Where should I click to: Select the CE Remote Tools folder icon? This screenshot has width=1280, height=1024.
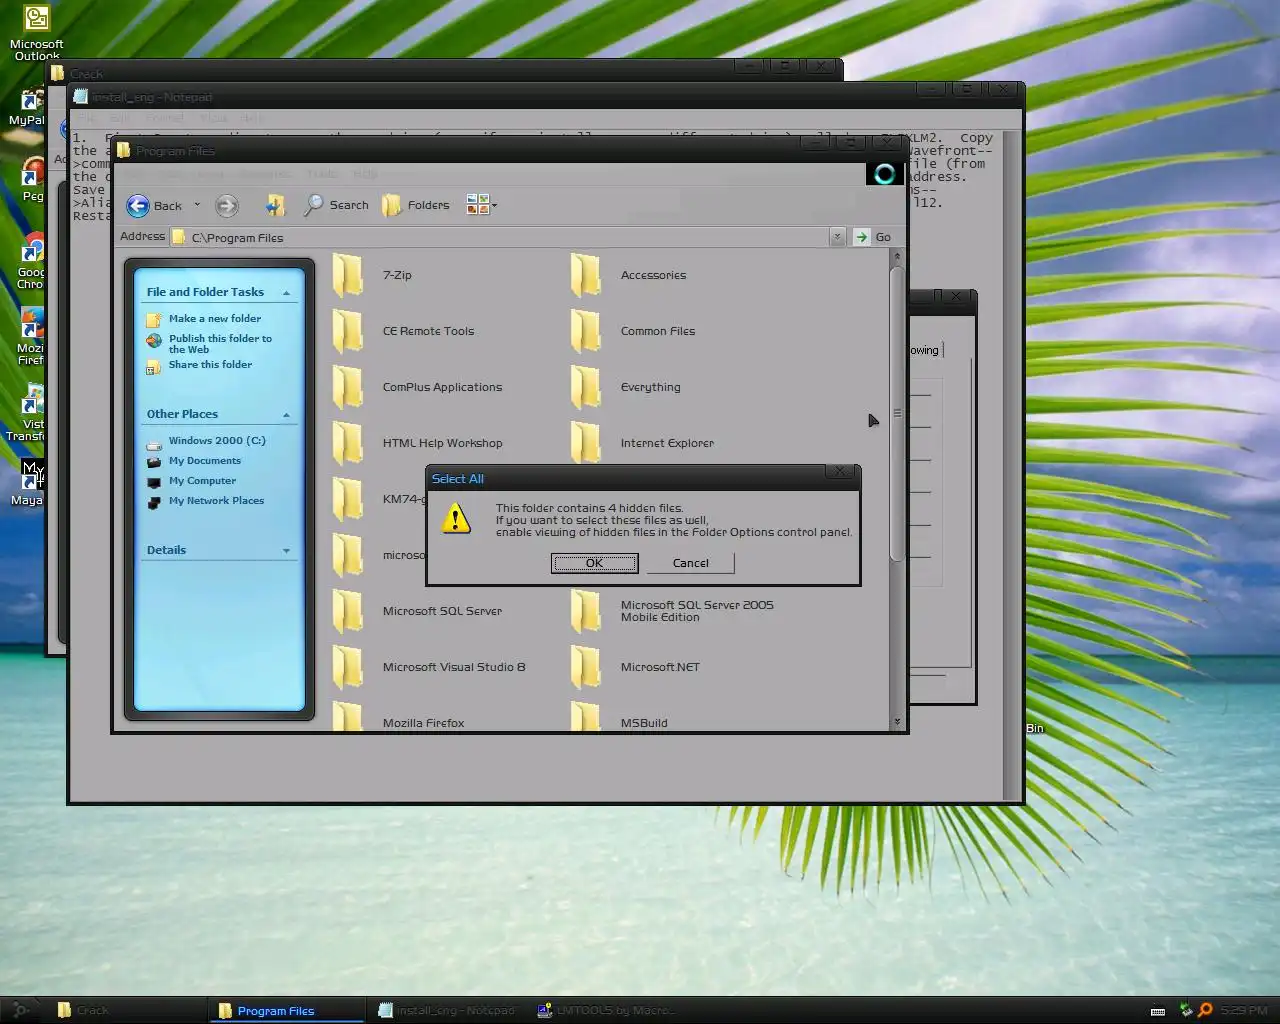[347, 331]
